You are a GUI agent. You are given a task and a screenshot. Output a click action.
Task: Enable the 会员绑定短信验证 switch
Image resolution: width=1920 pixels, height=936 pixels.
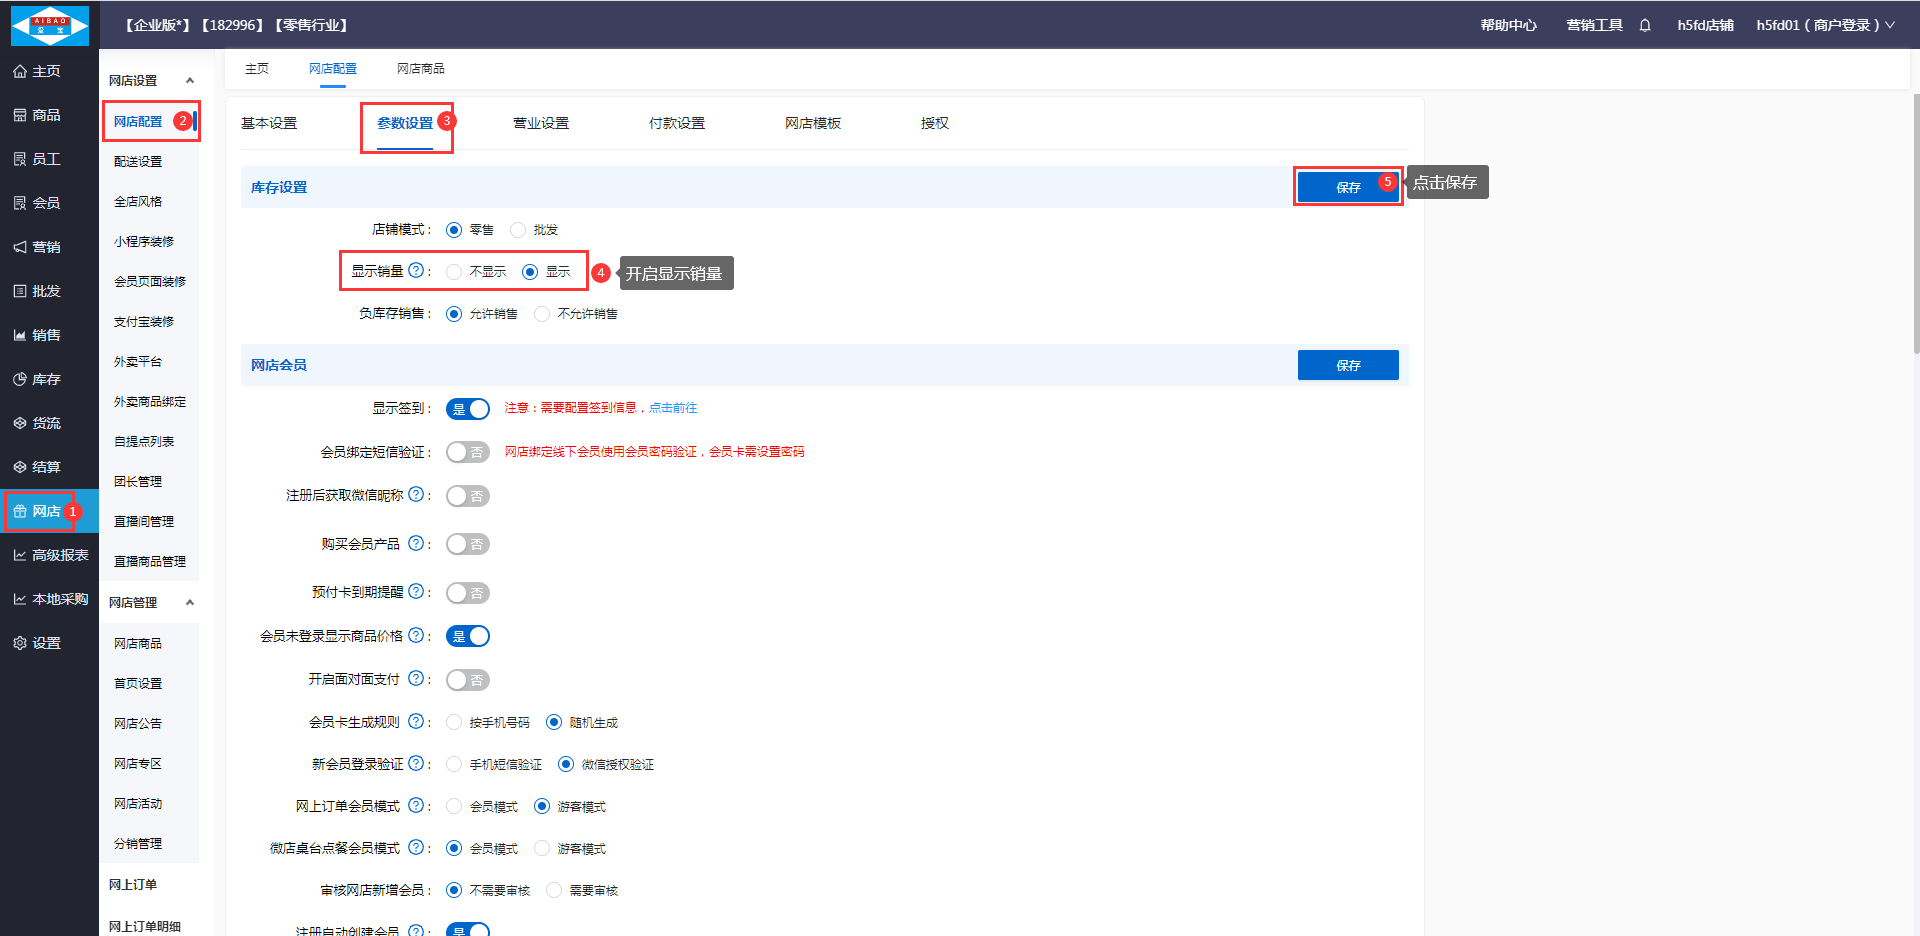pos(468,452)
